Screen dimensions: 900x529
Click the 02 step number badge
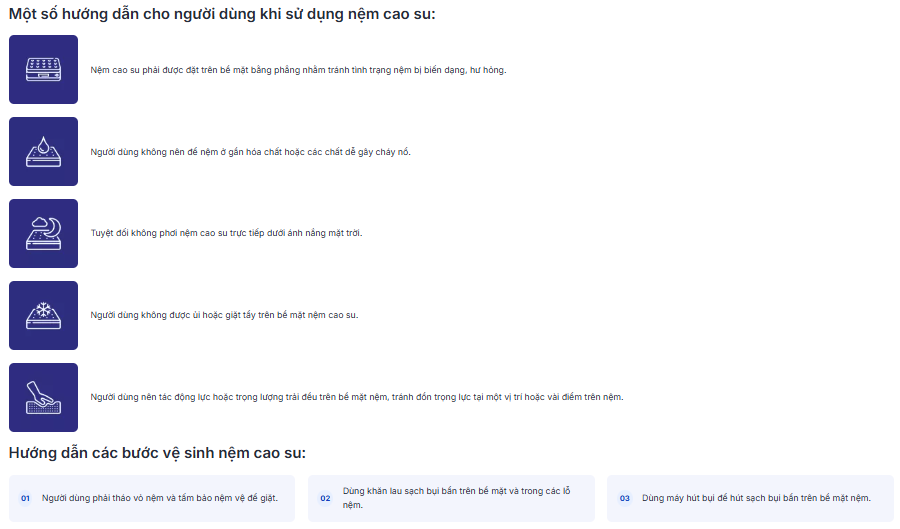325,498
